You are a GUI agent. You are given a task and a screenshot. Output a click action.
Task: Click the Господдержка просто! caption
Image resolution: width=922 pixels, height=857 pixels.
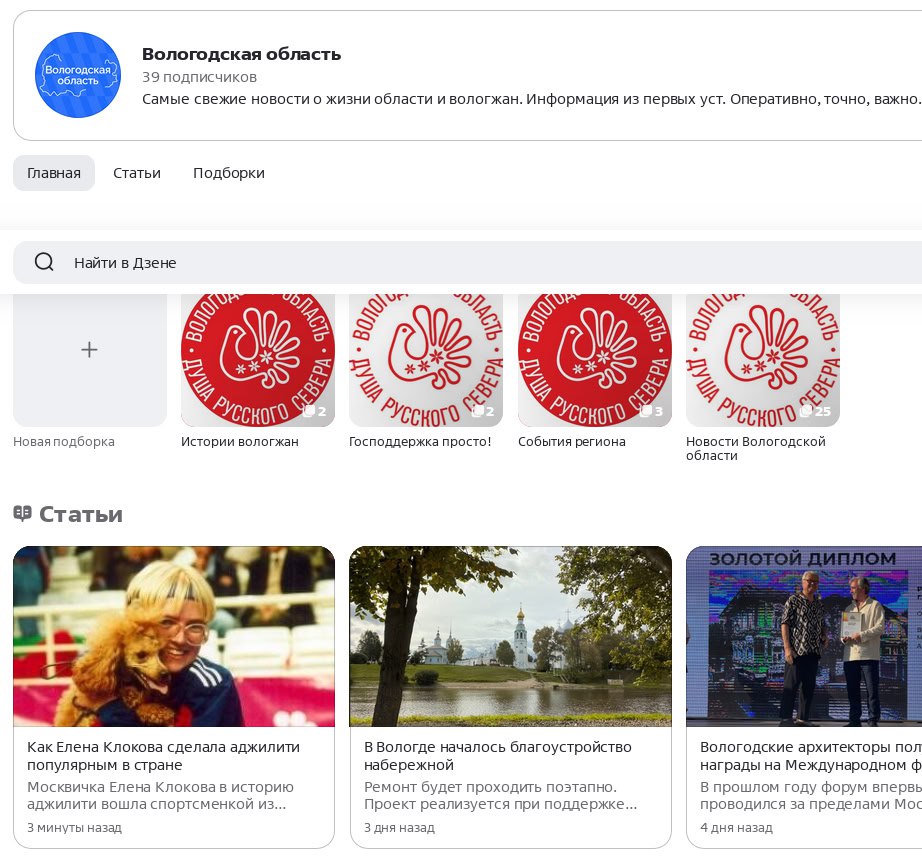point(420,441)
